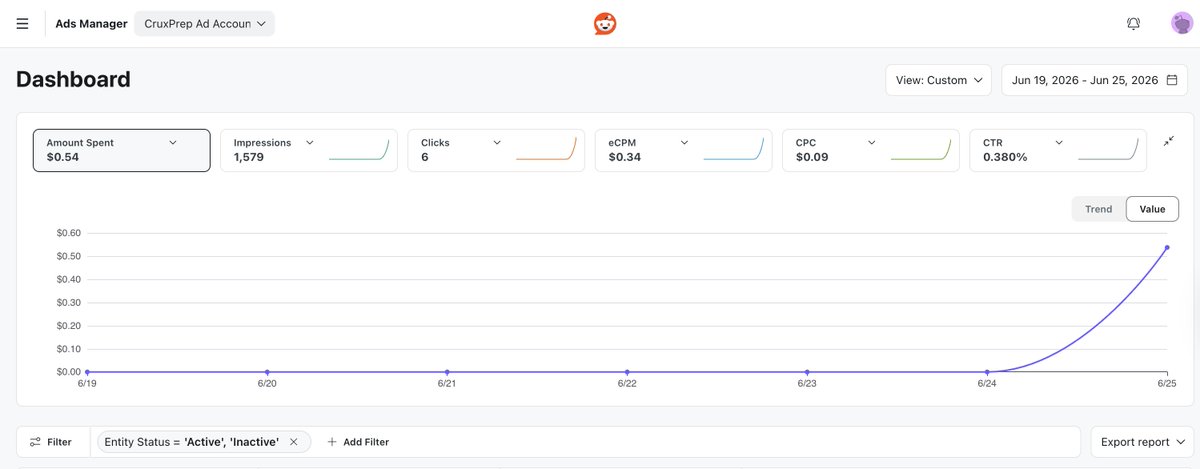Click the $0.00 y-axis label
This screenshot has width=1200, height=469.
(68, 372)
